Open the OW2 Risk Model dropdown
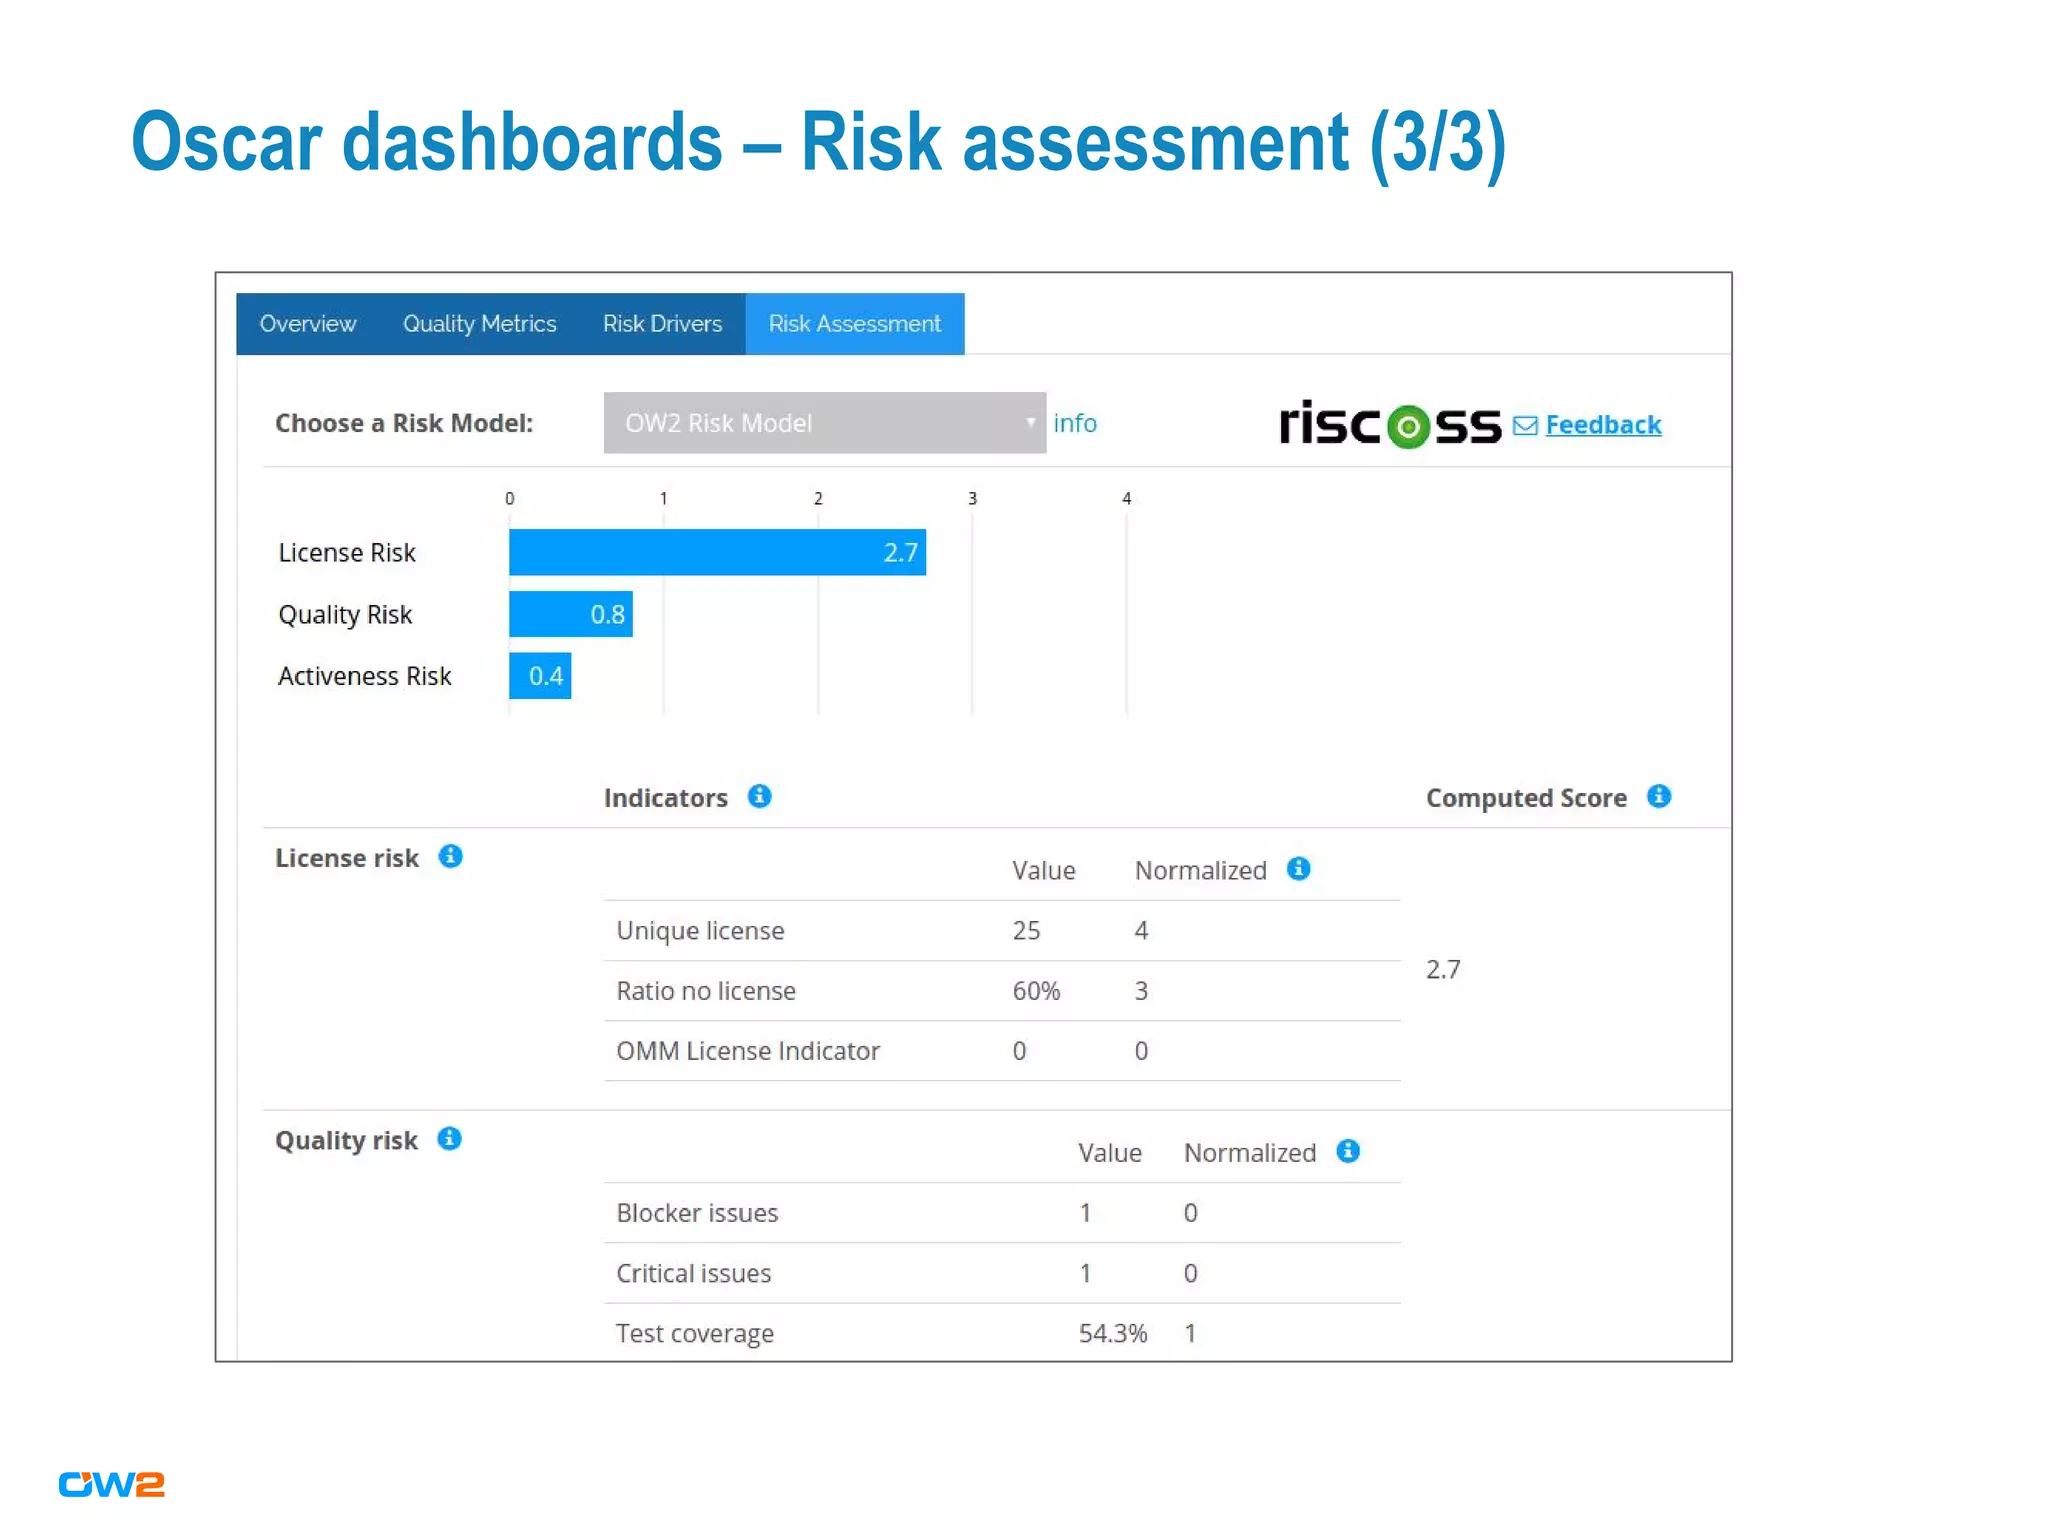This screenshot has height=1537, width=2048. (825, 423)
